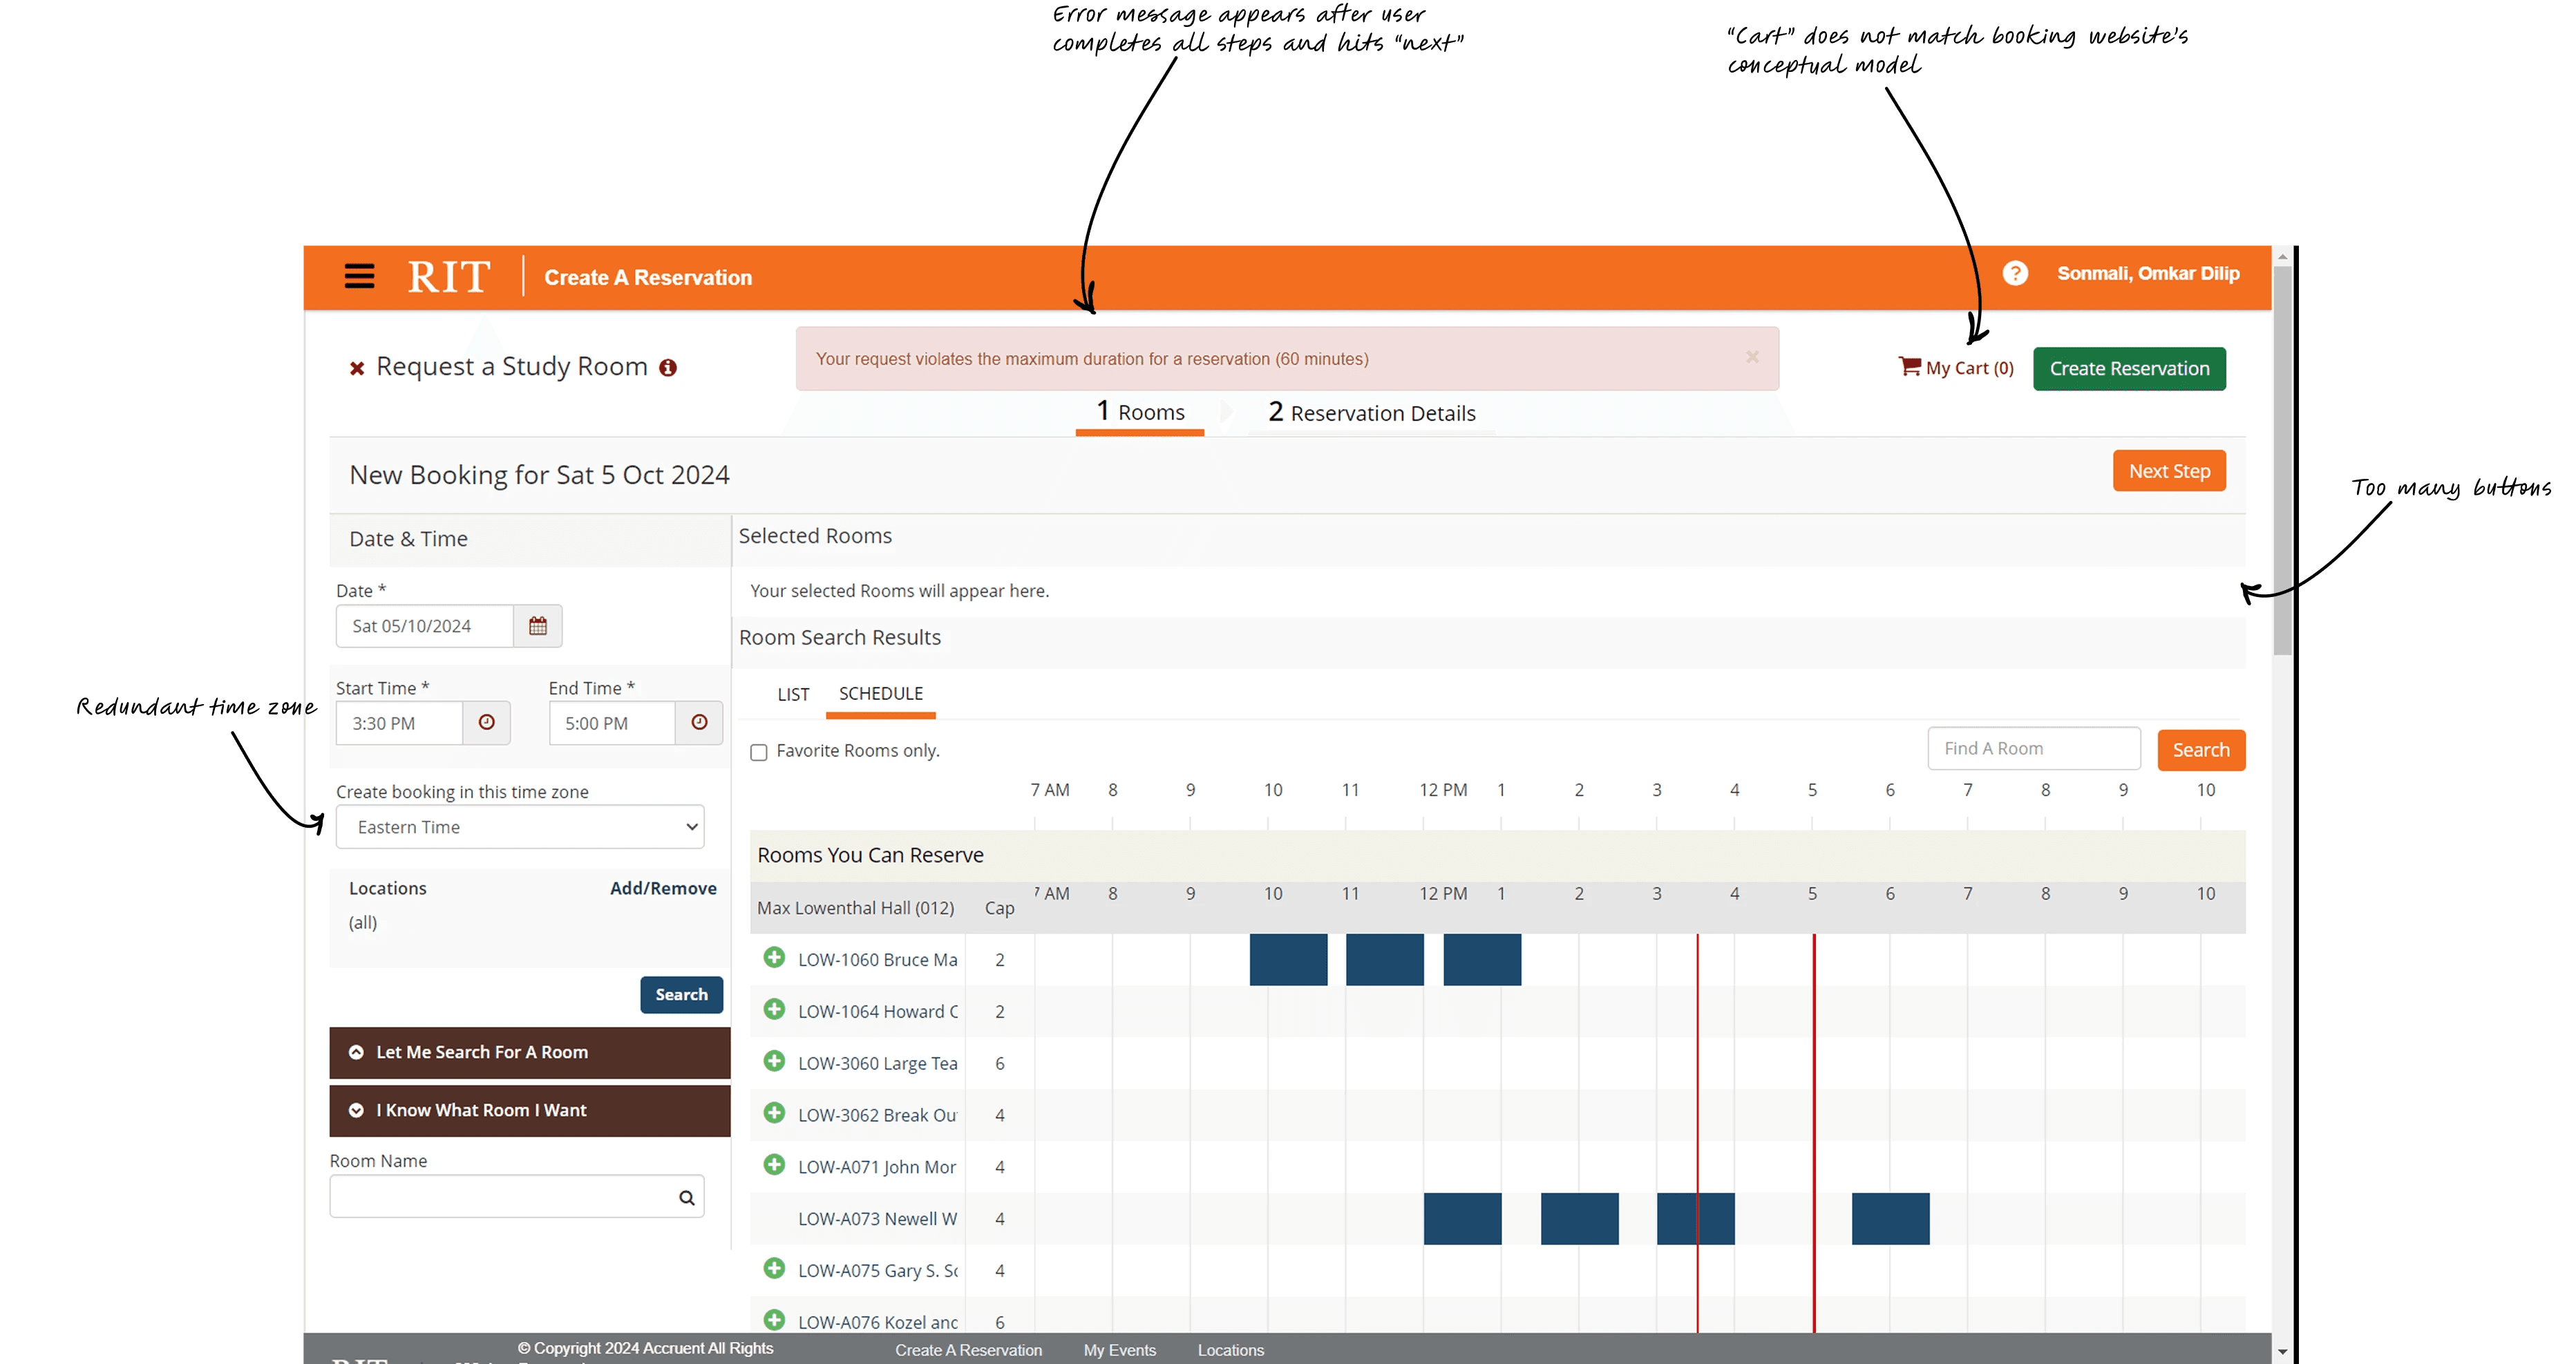The width and height of the screenshot is (2576, 1364).
Task: Click info icon beside Request a Study Room
Action: tap(668, 368)
